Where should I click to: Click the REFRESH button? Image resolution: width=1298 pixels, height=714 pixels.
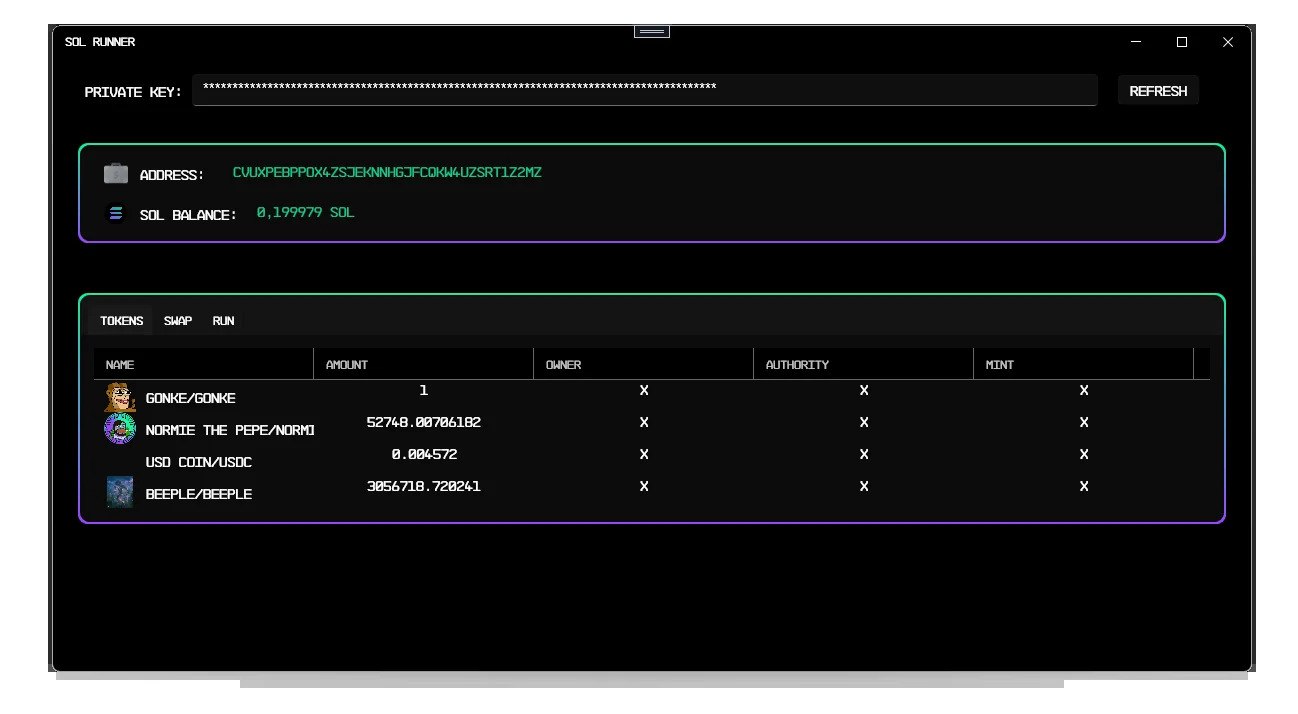(x=1157, y=90)
